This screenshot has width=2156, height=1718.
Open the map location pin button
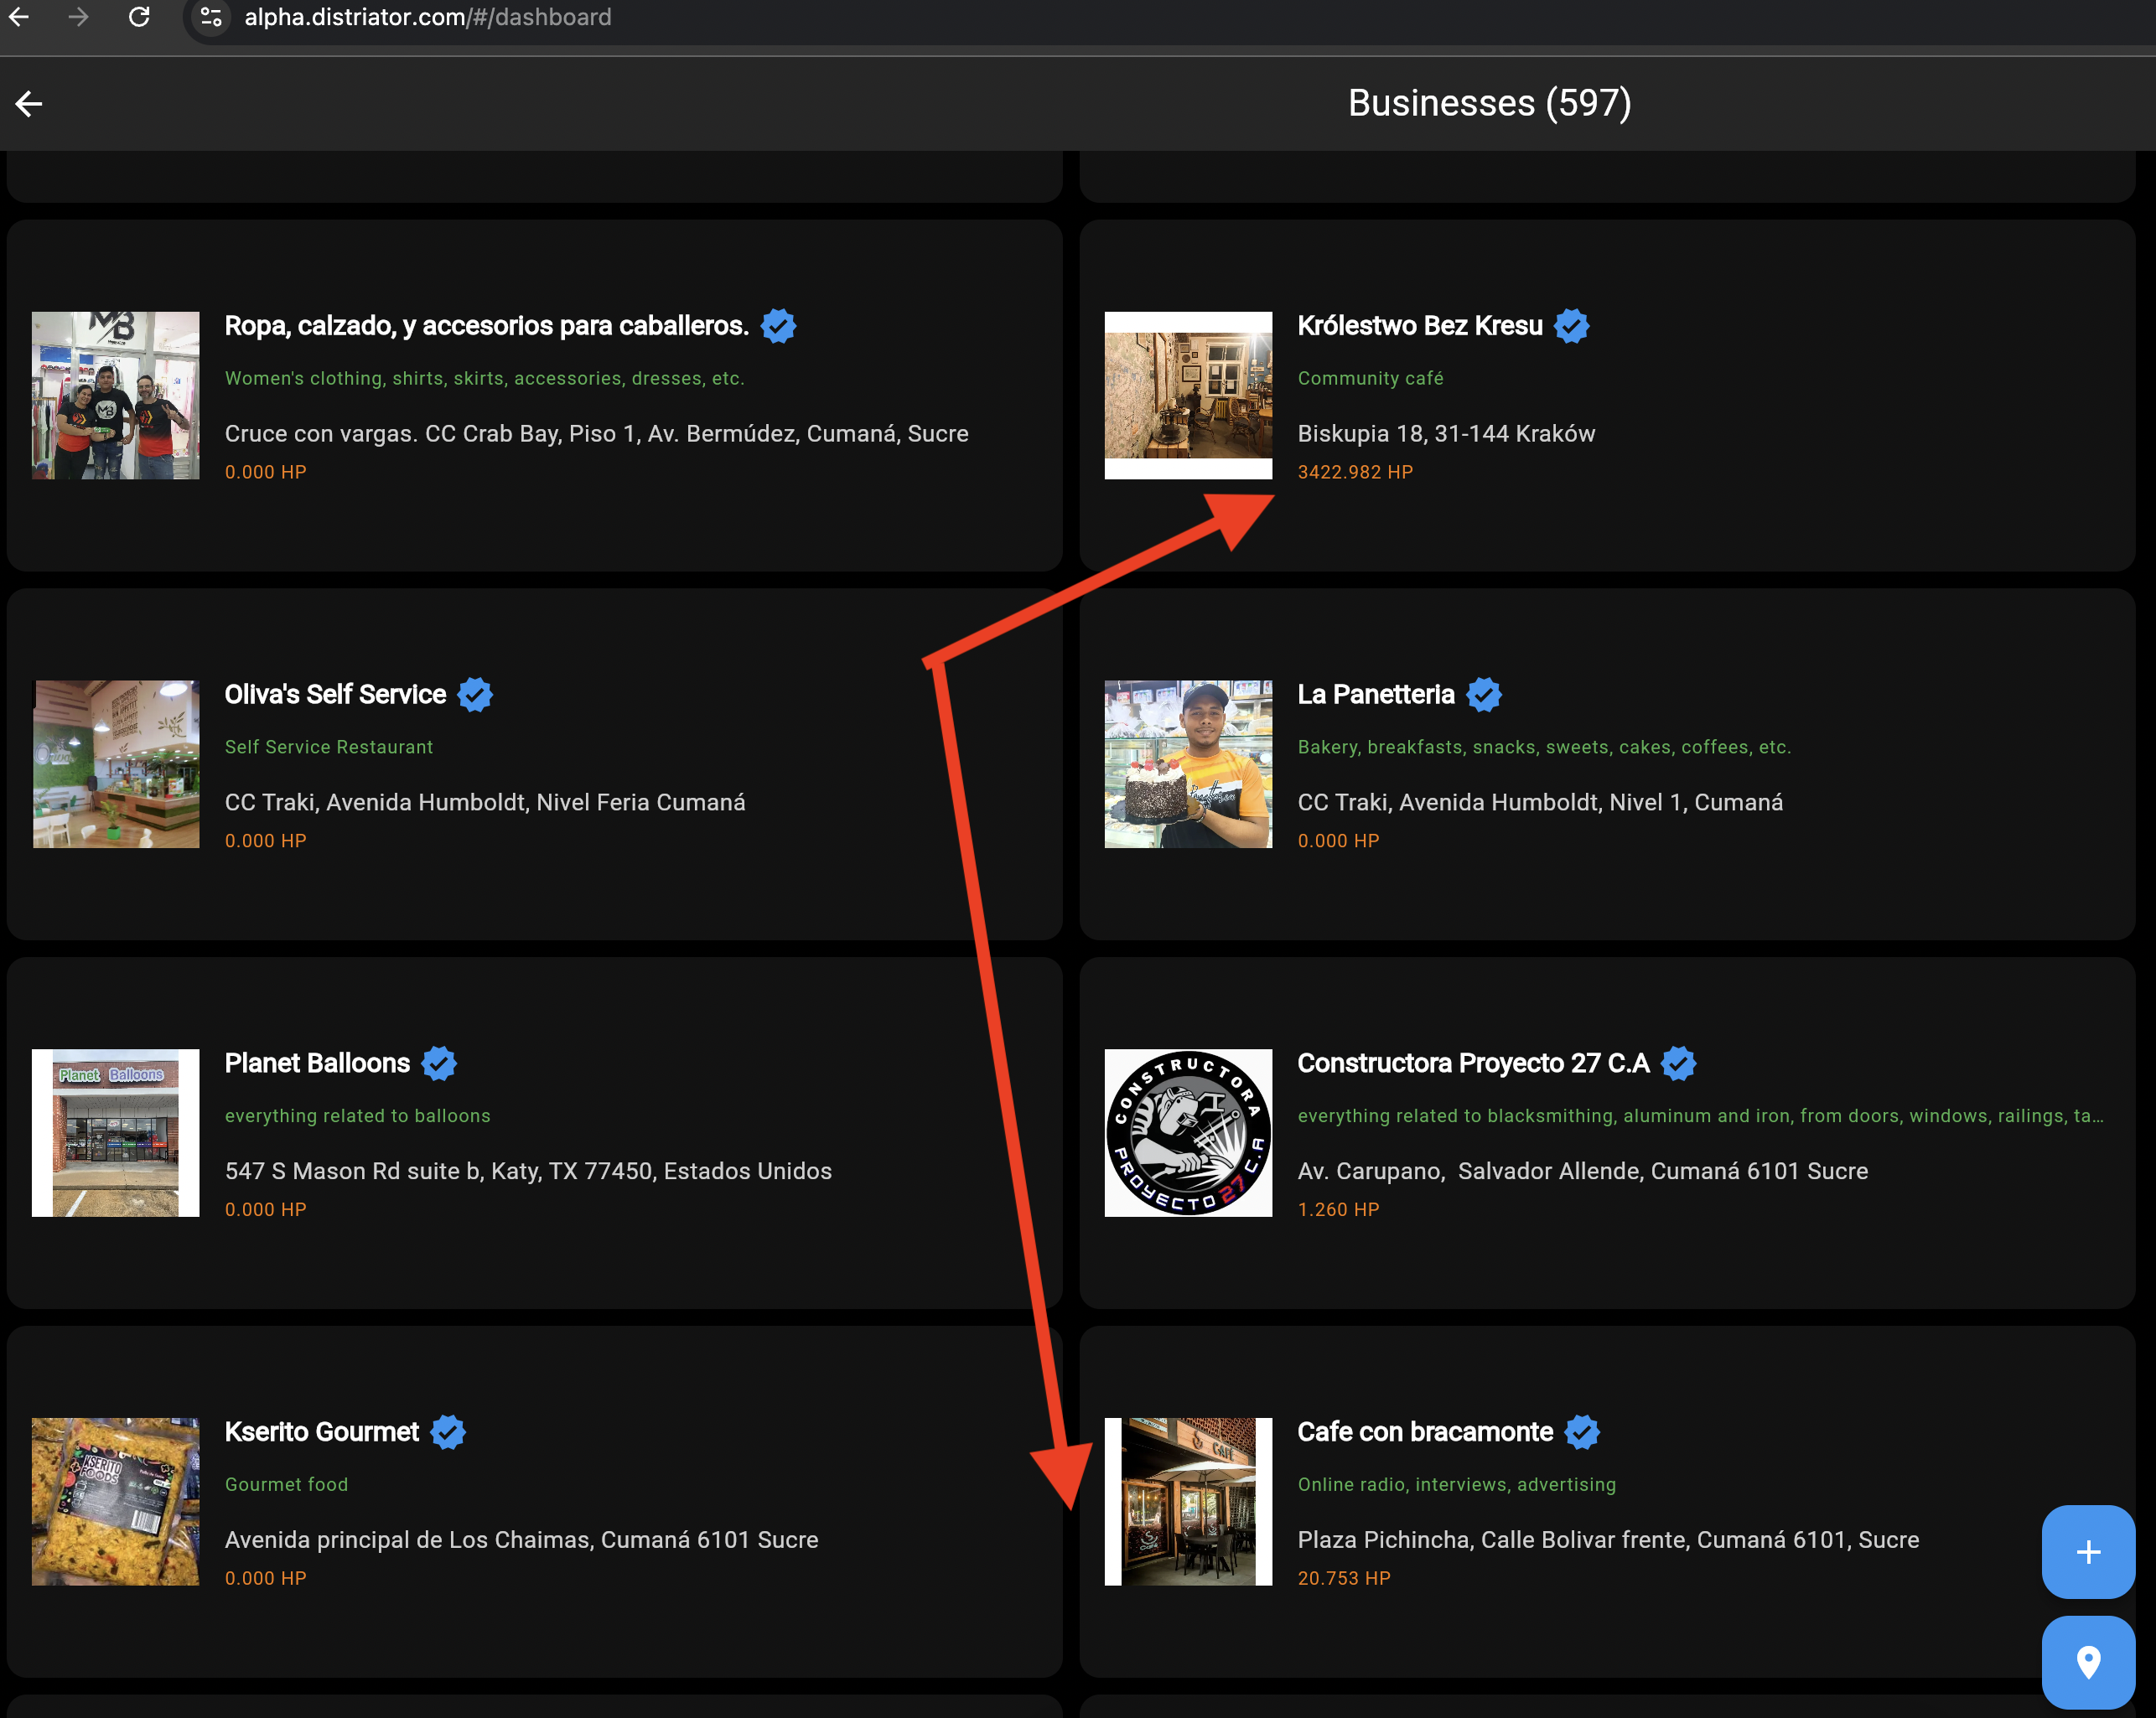2088,1662
